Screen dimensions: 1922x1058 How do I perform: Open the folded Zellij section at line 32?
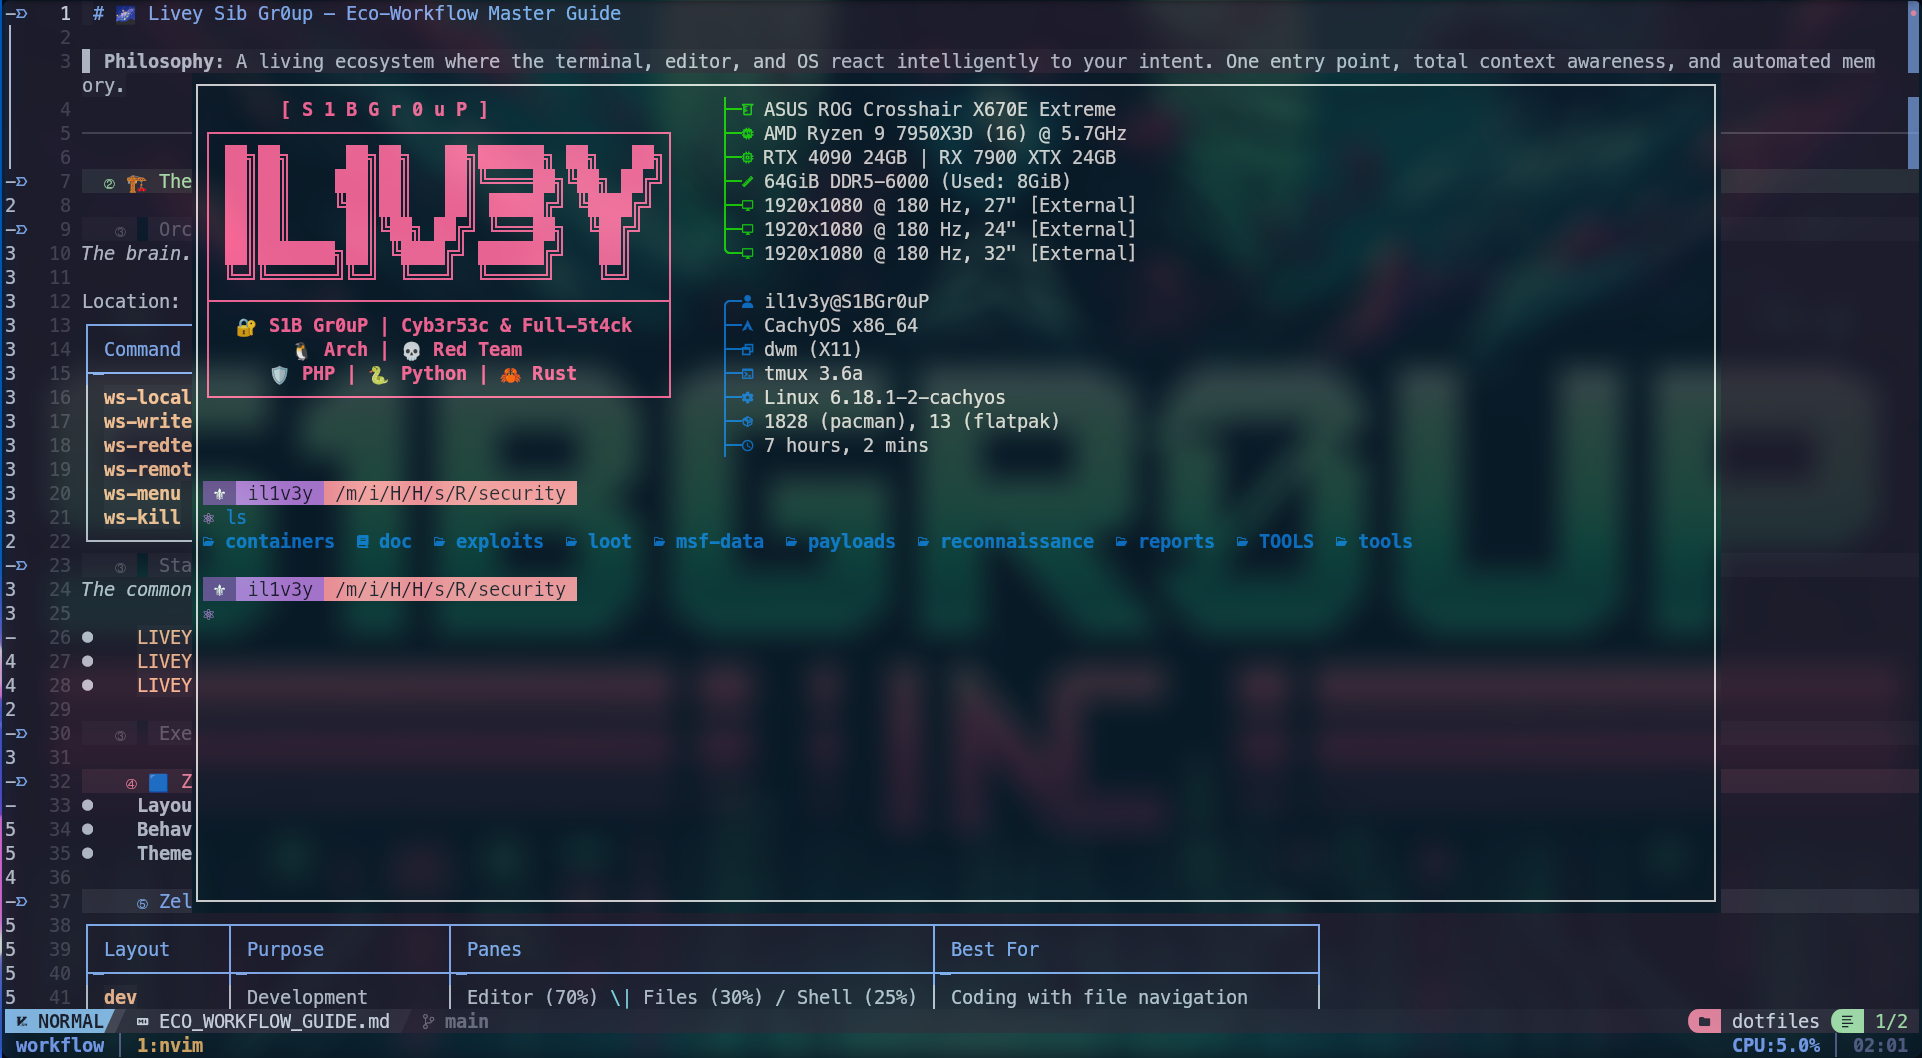(x=17, y=781)
